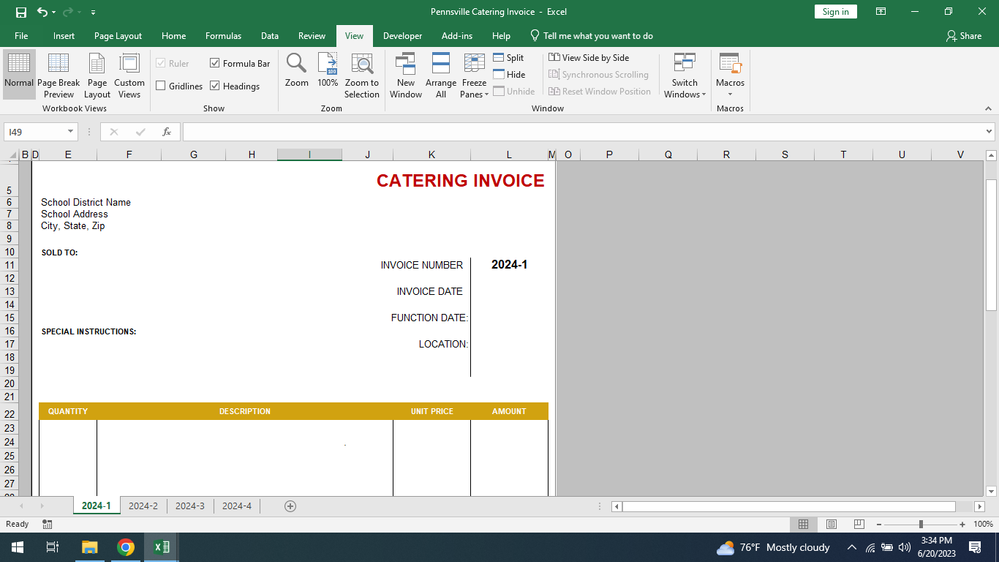
Task: Click Tell me what you want to do
Action: [x=591, y=36]
